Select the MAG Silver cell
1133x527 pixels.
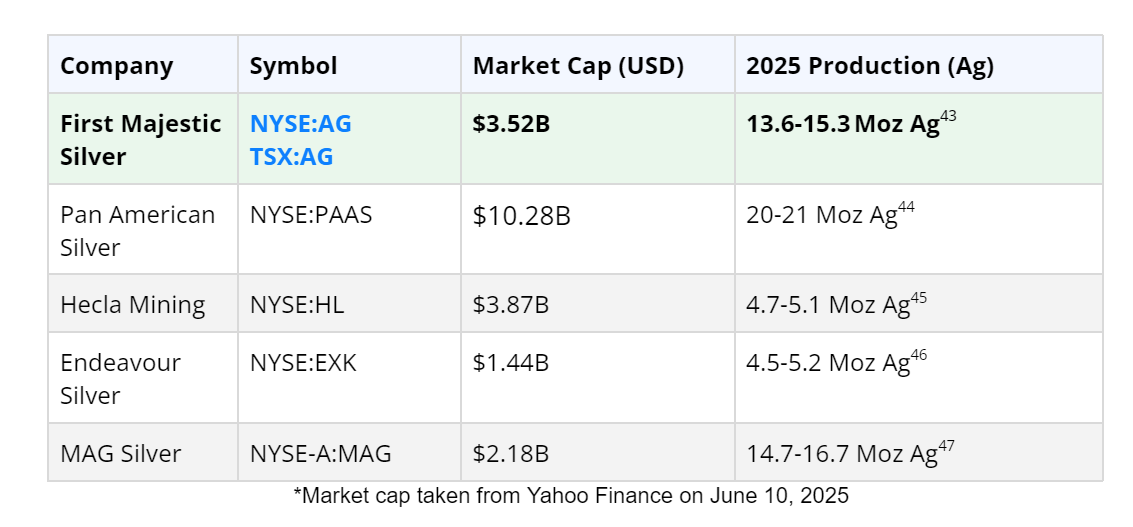coord(120,453)
